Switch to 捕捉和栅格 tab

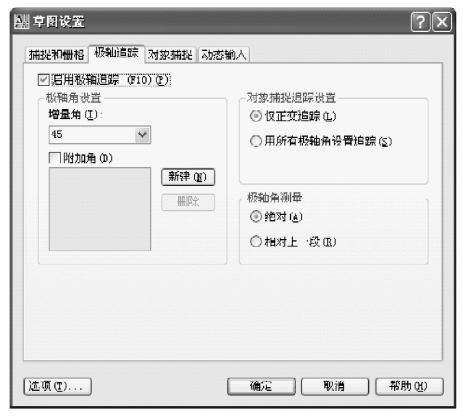[x=56, y=55]
